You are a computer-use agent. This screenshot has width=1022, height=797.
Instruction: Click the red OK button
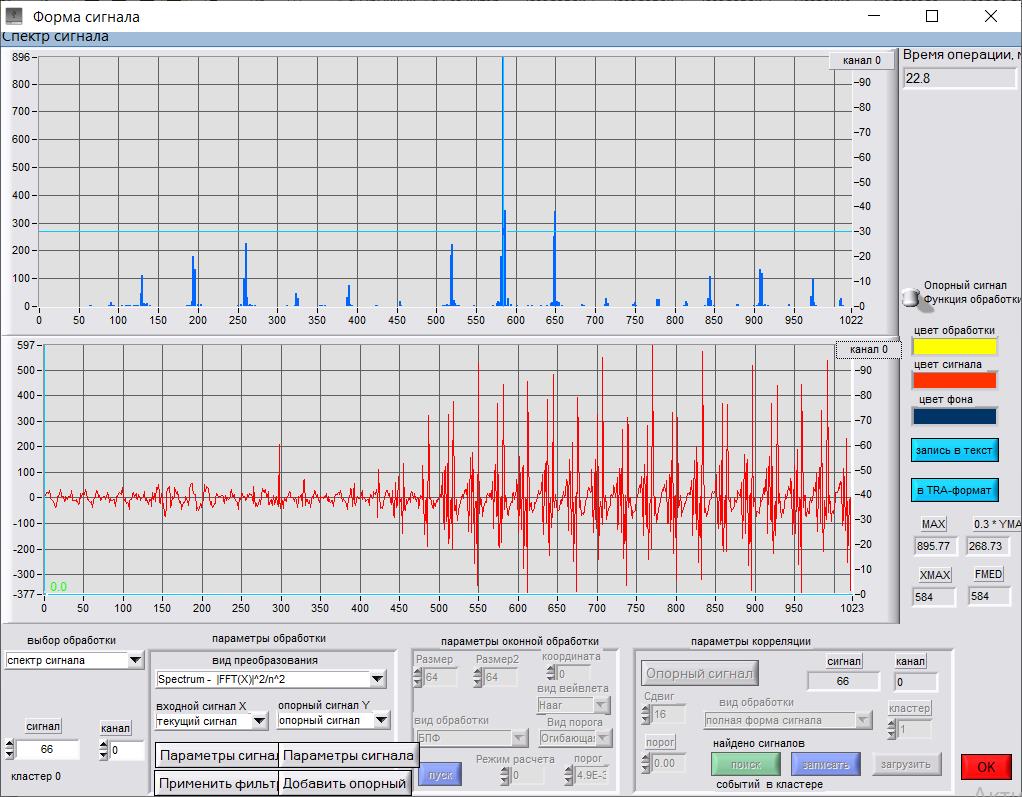coord(985,767)
